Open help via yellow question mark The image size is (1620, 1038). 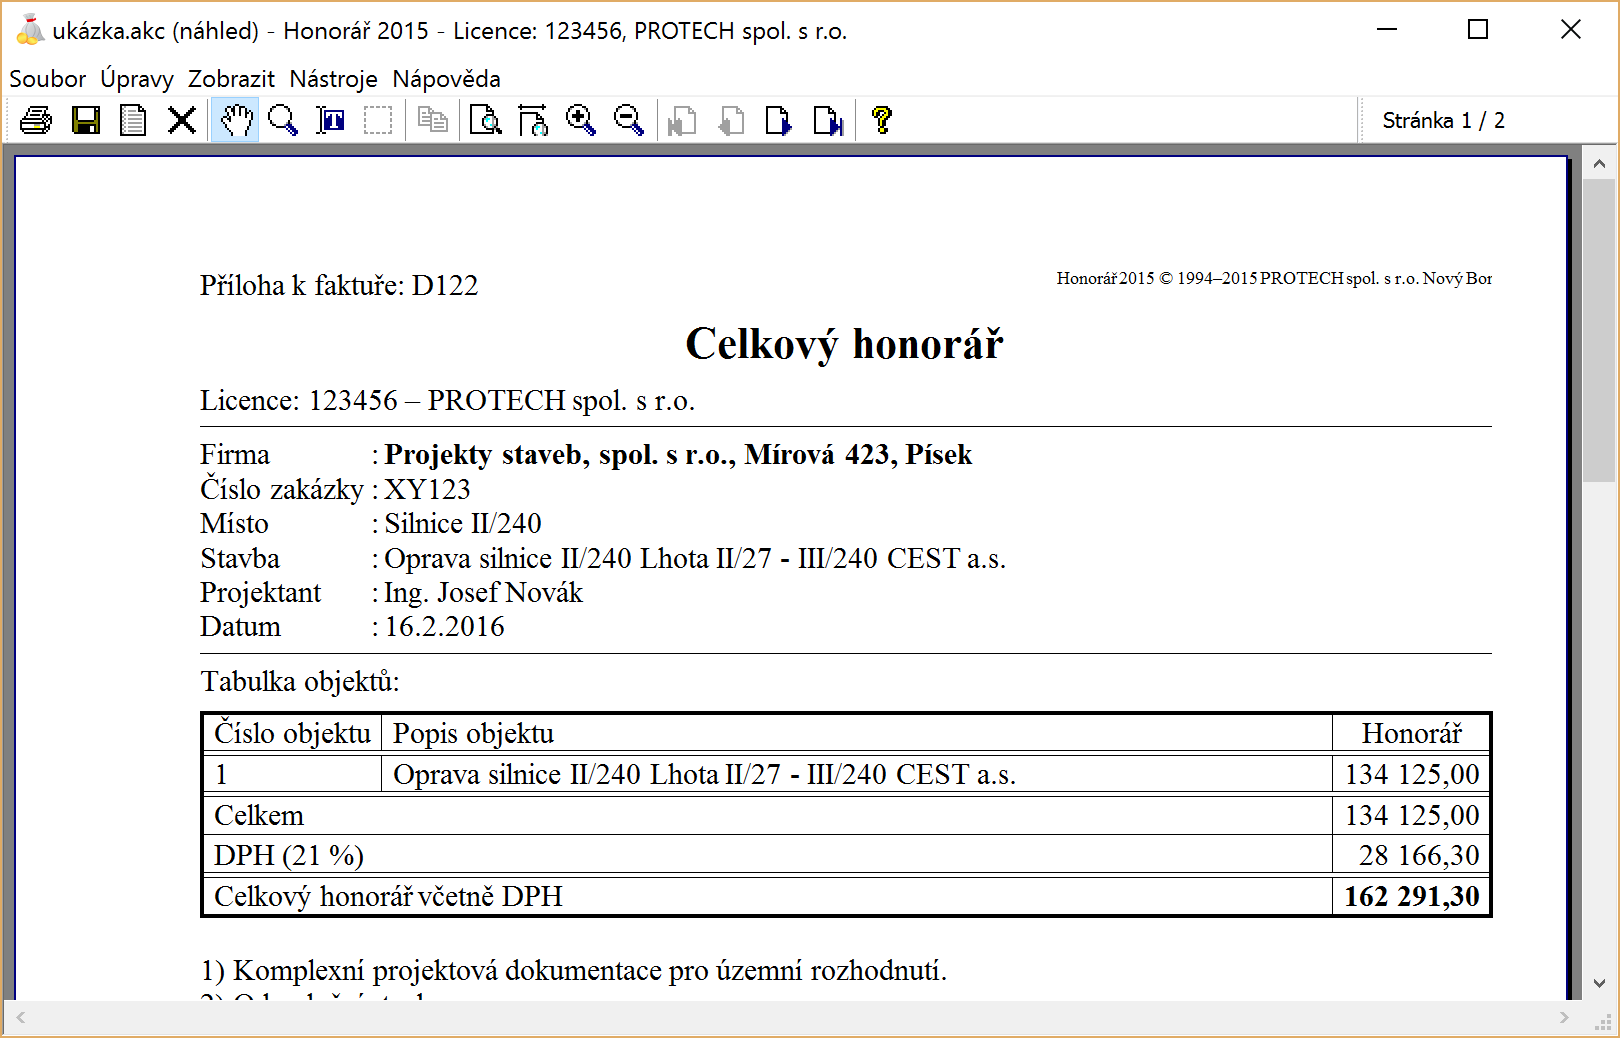pyautogui.click(x=881, y=121)
